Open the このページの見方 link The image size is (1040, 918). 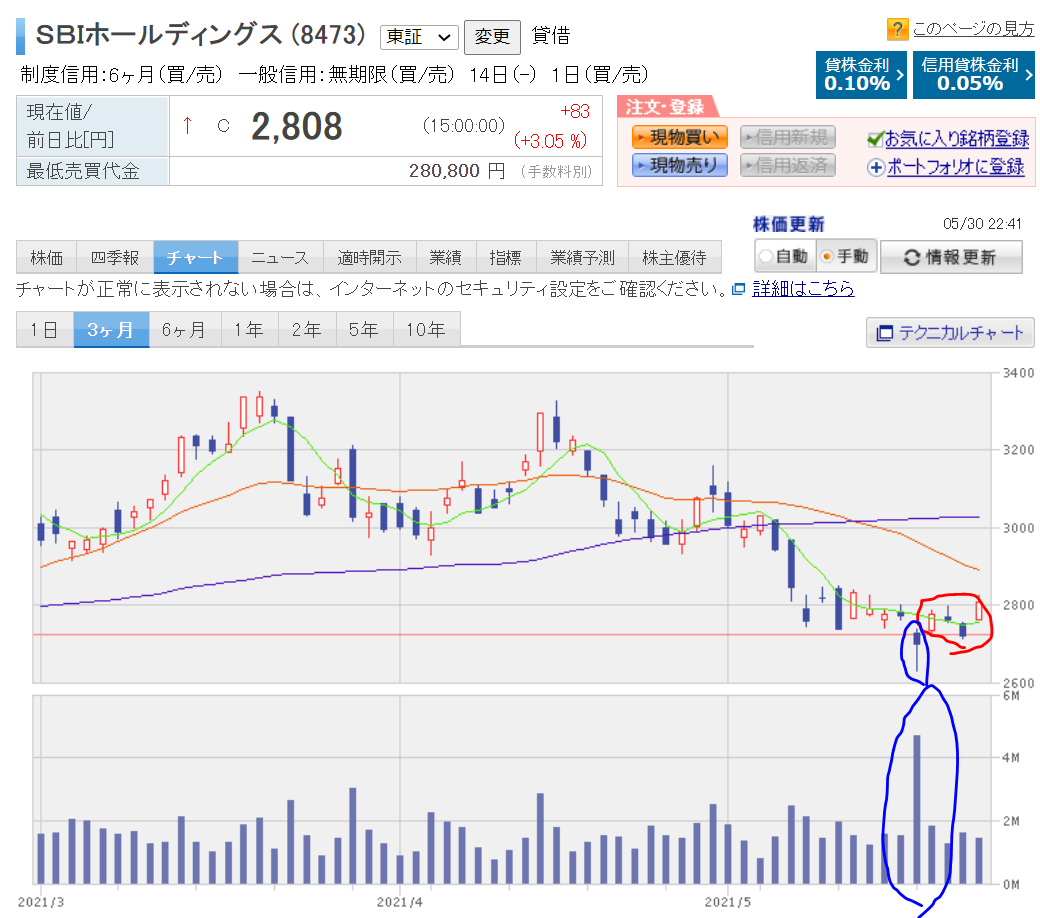[x=973, y=29]
